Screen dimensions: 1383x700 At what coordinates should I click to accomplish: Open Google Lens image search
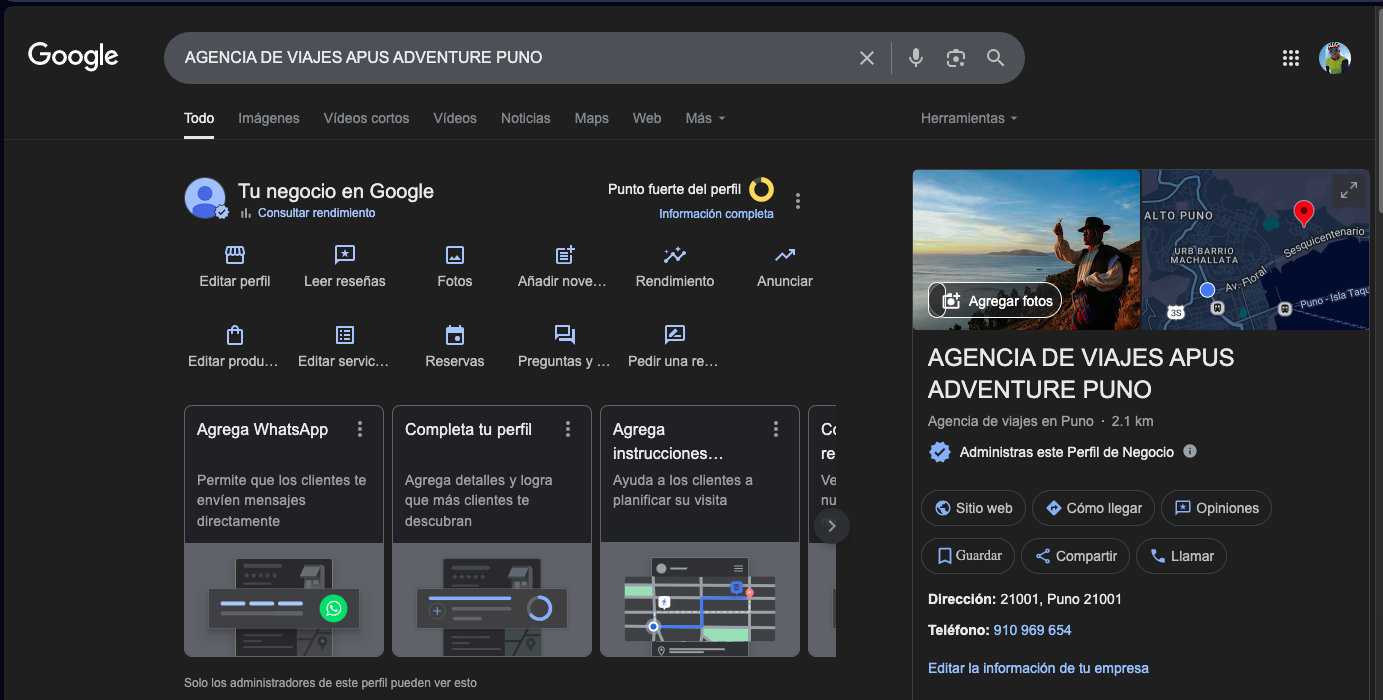[x=956, y=58]
